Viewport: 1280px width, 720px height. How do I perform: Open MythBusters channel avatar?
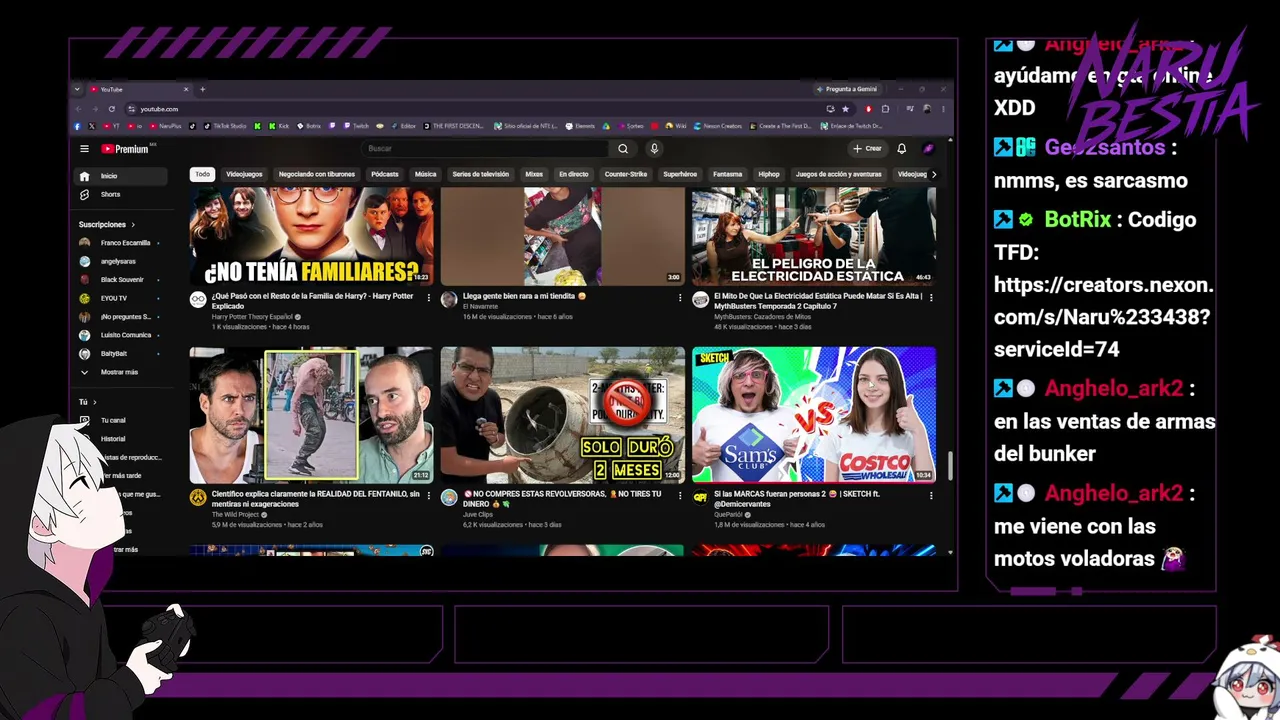[x=700, y=299]
